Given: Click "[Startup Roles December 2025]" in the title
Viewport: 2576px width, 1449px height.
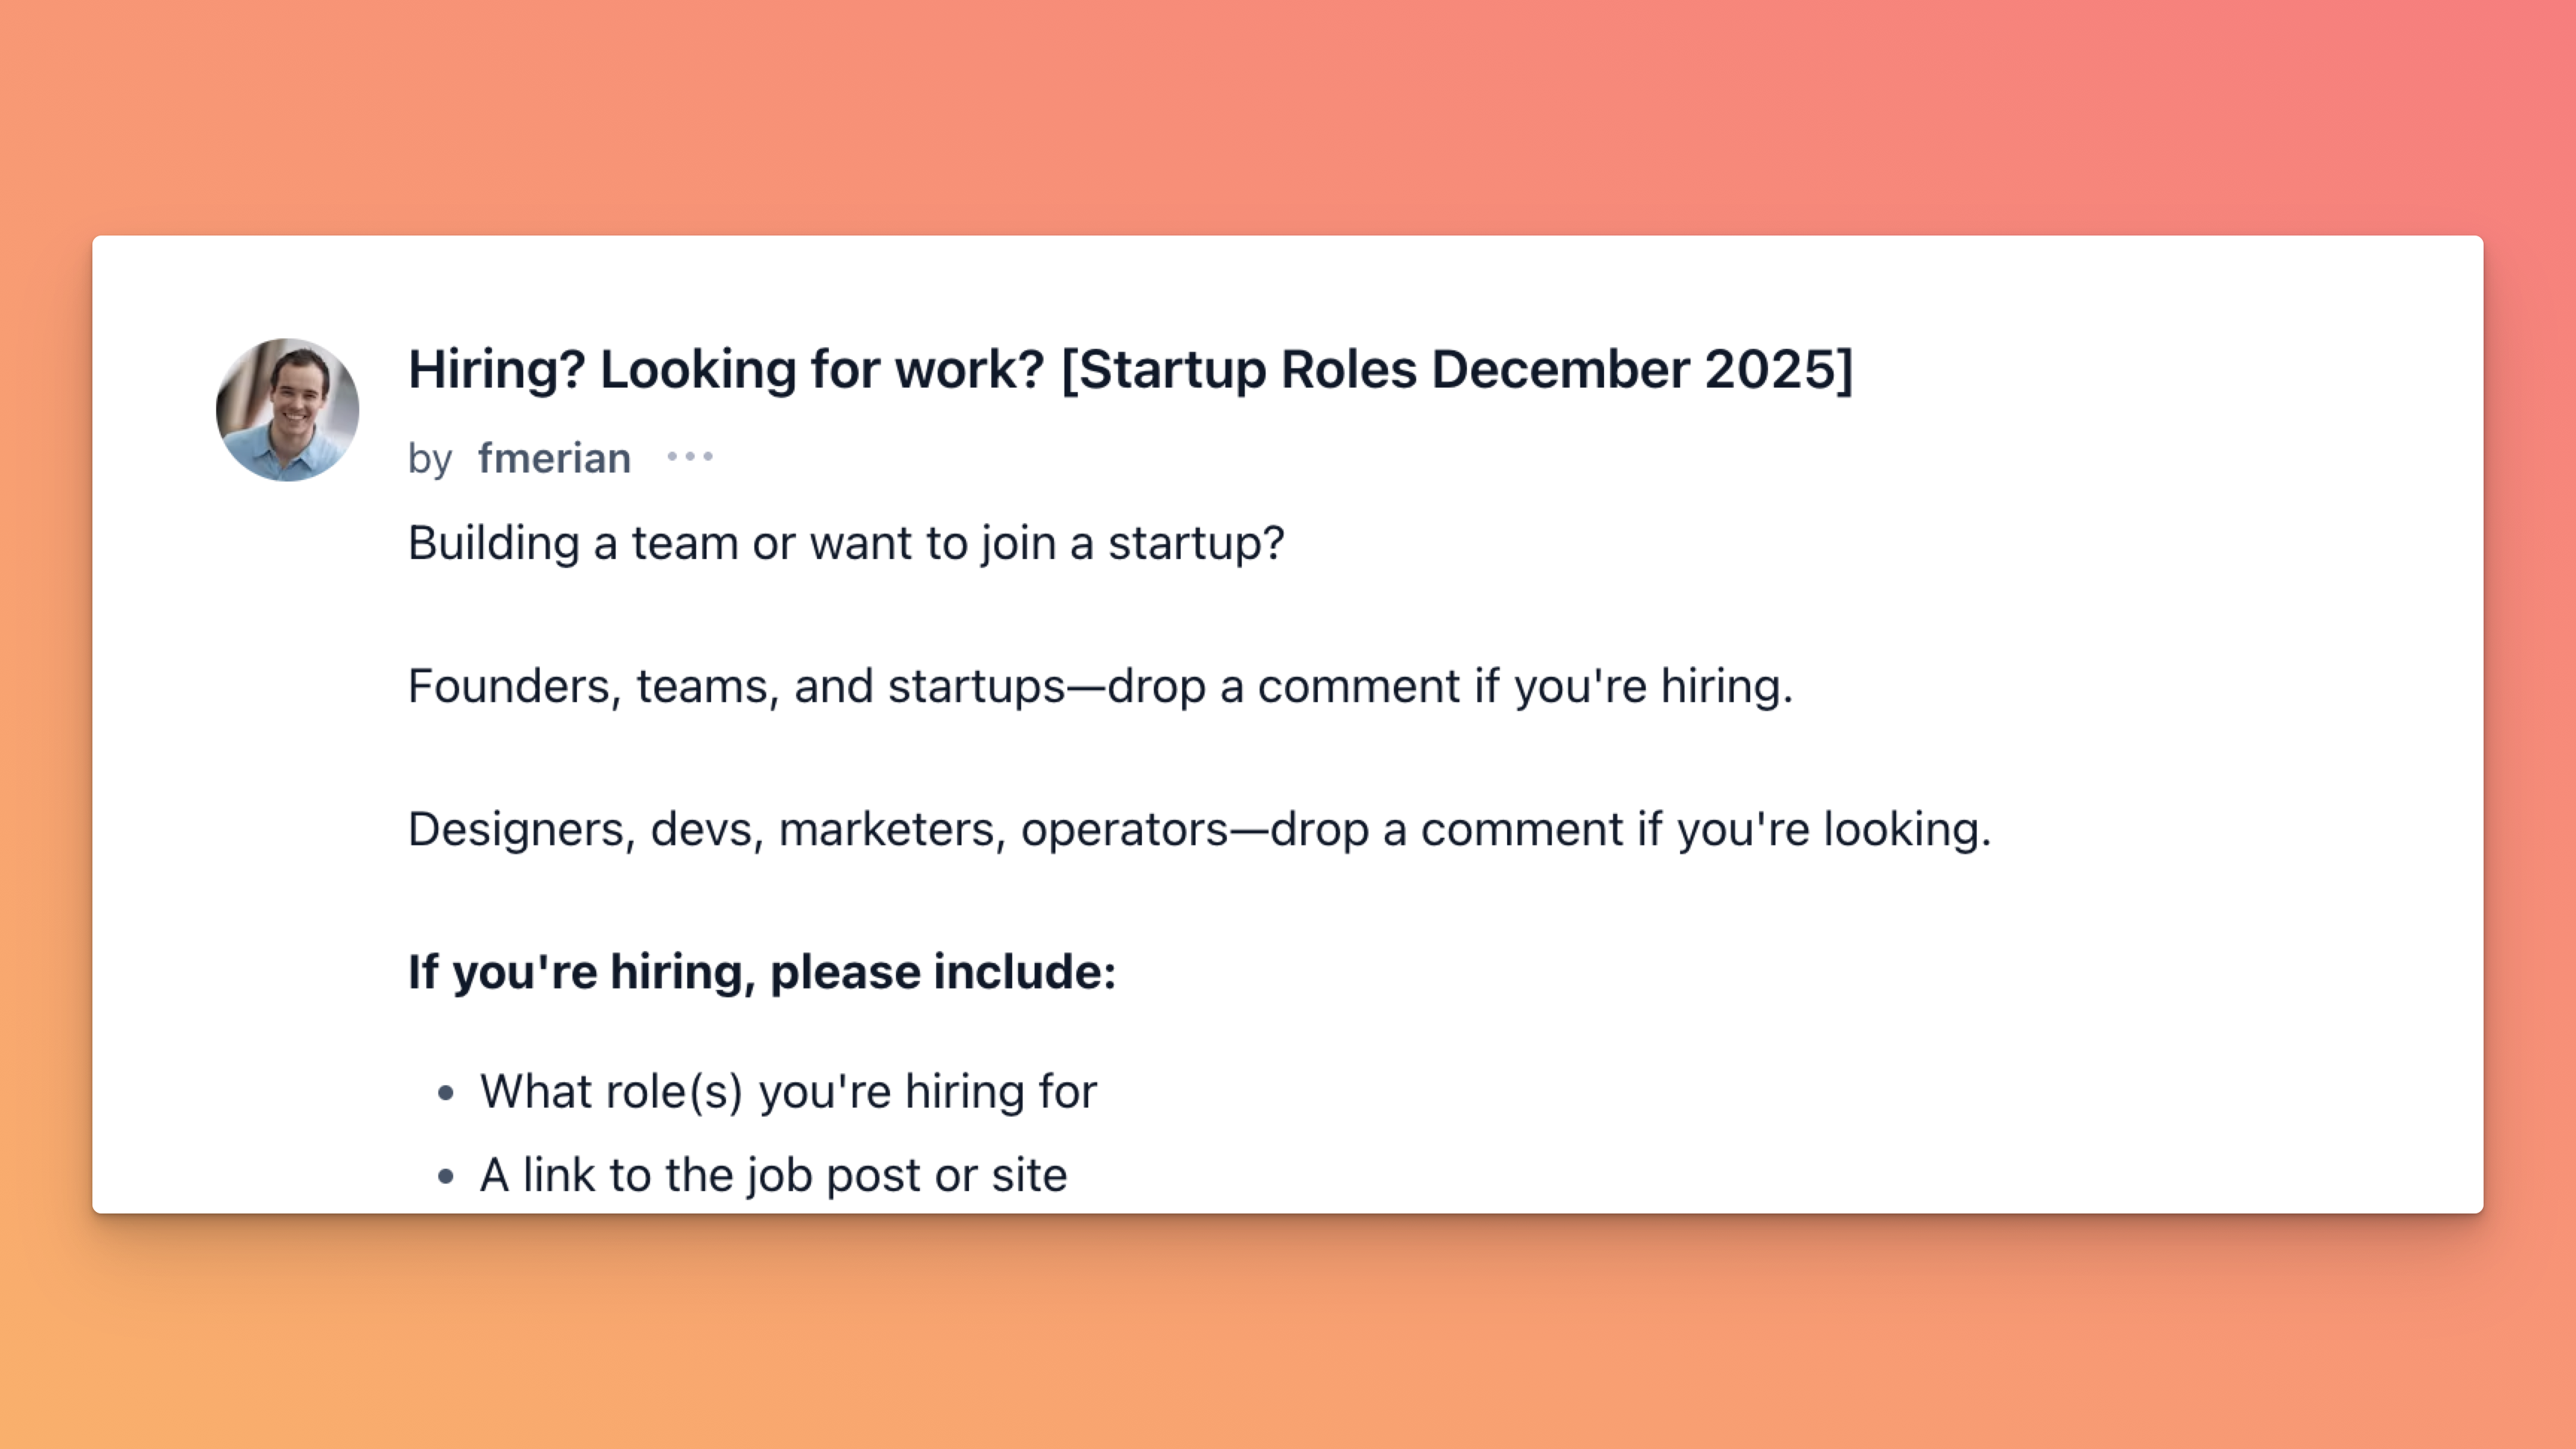Looking at the screenshot, I should (1456, 369).
